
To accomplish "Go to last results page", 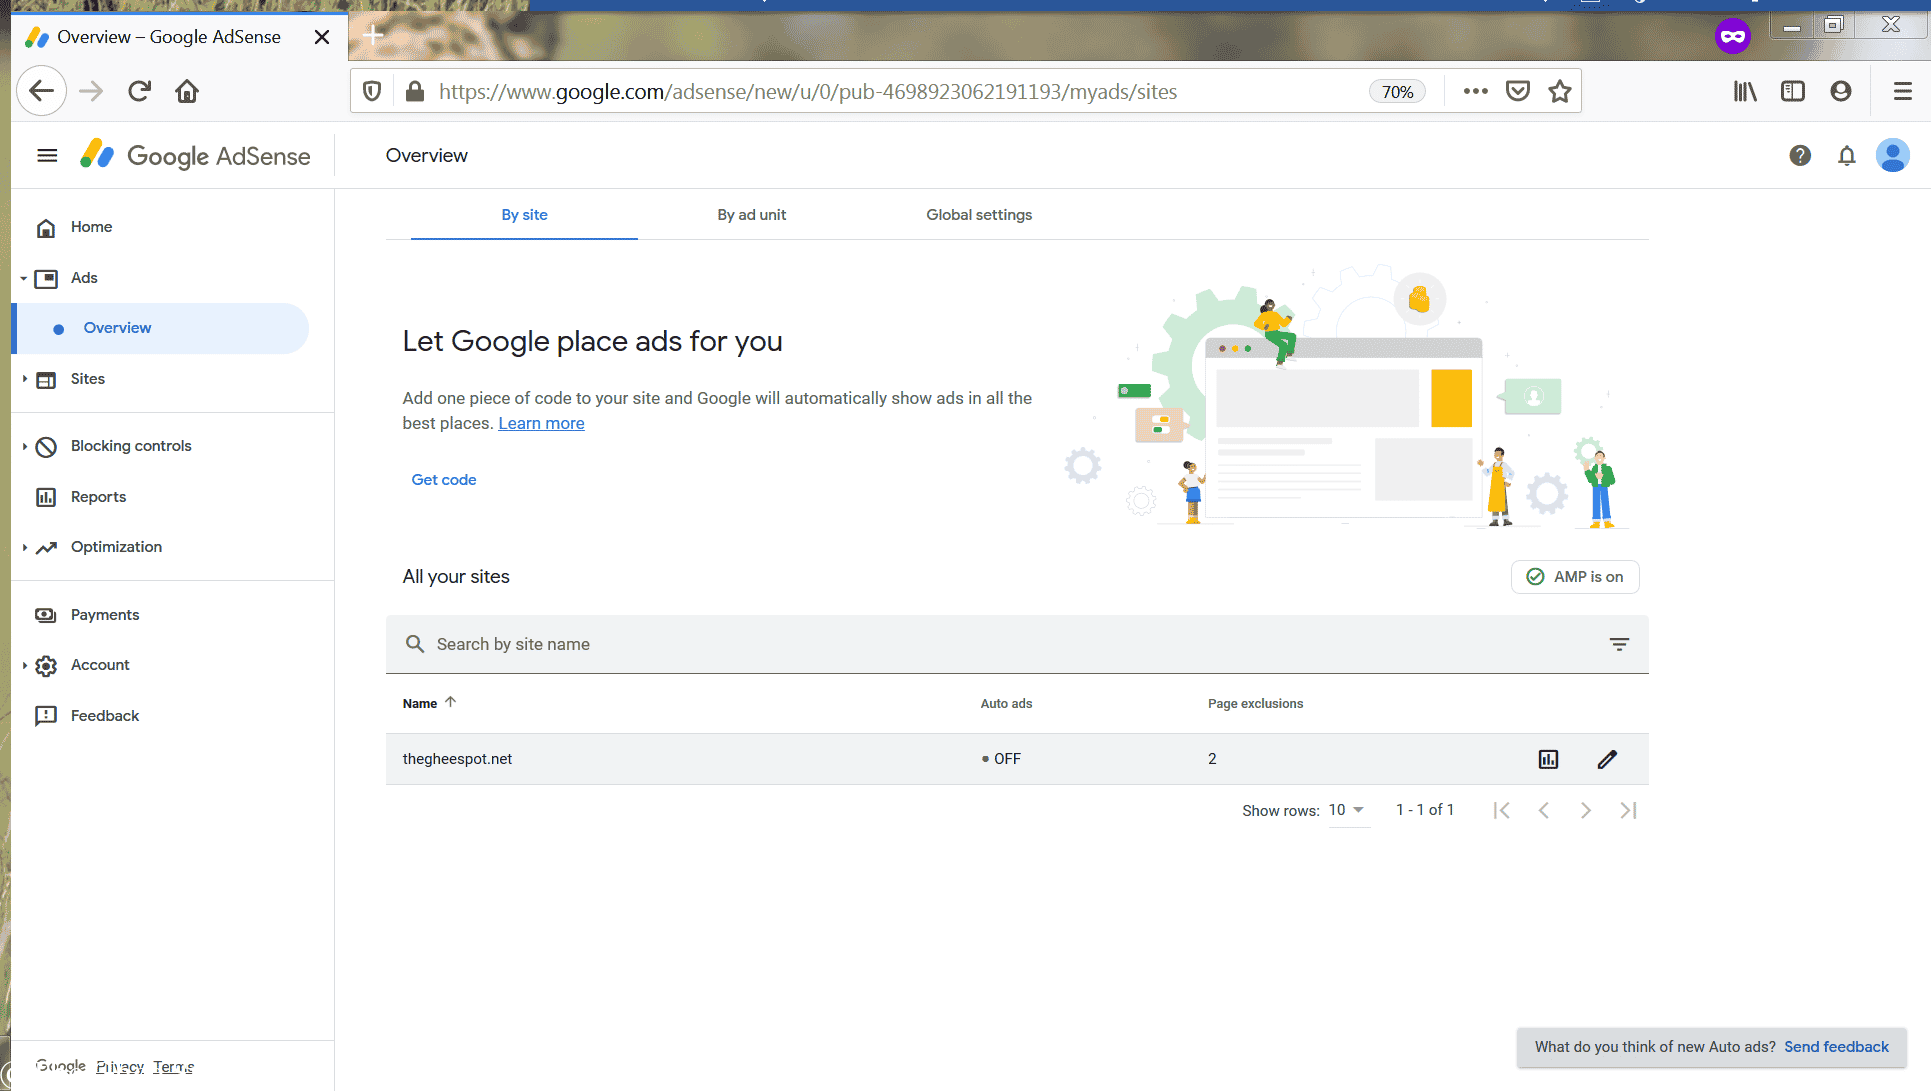I will pyautogui.click(x=1628, y=810).
